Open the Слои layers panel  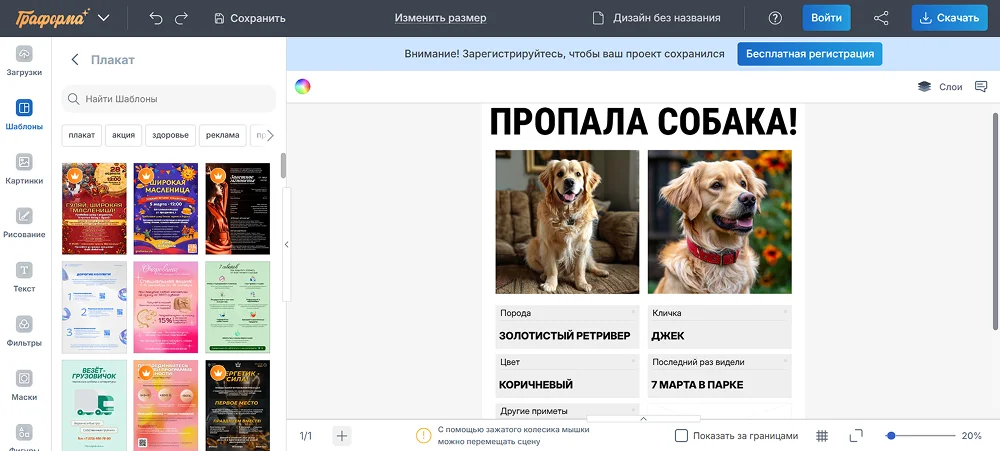(x=940, y=87)
